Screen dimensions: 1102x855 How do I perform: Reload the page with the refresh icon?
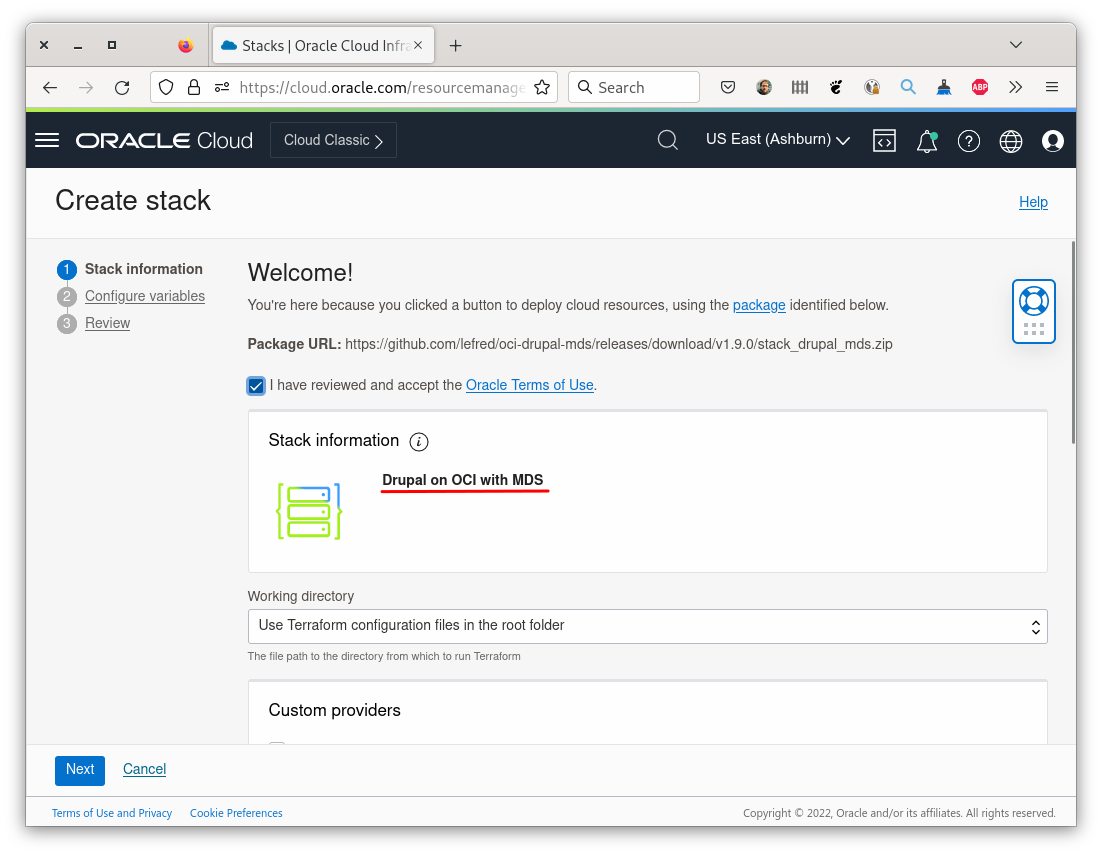click(x=122, y=87)
